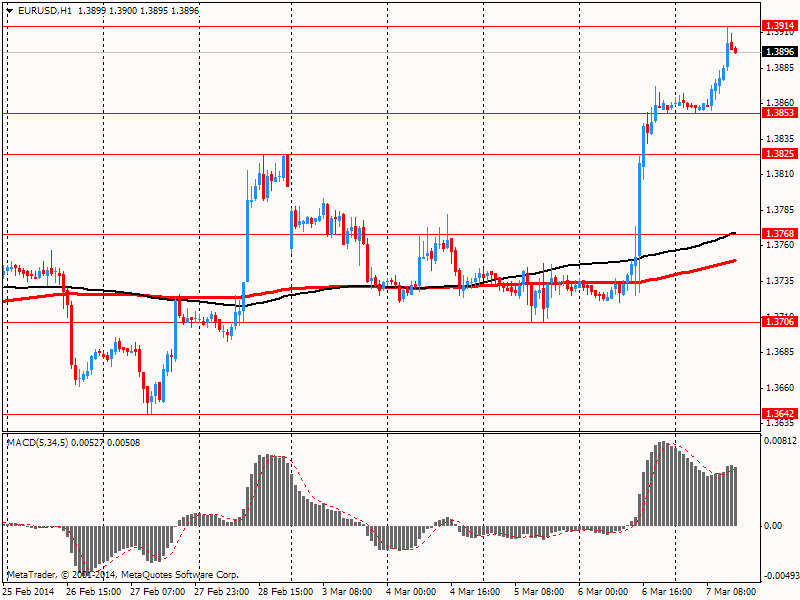800x600 pixels.
Task: Click the 27 Feb 23:00 time axis label
Action: pos(222,592)
